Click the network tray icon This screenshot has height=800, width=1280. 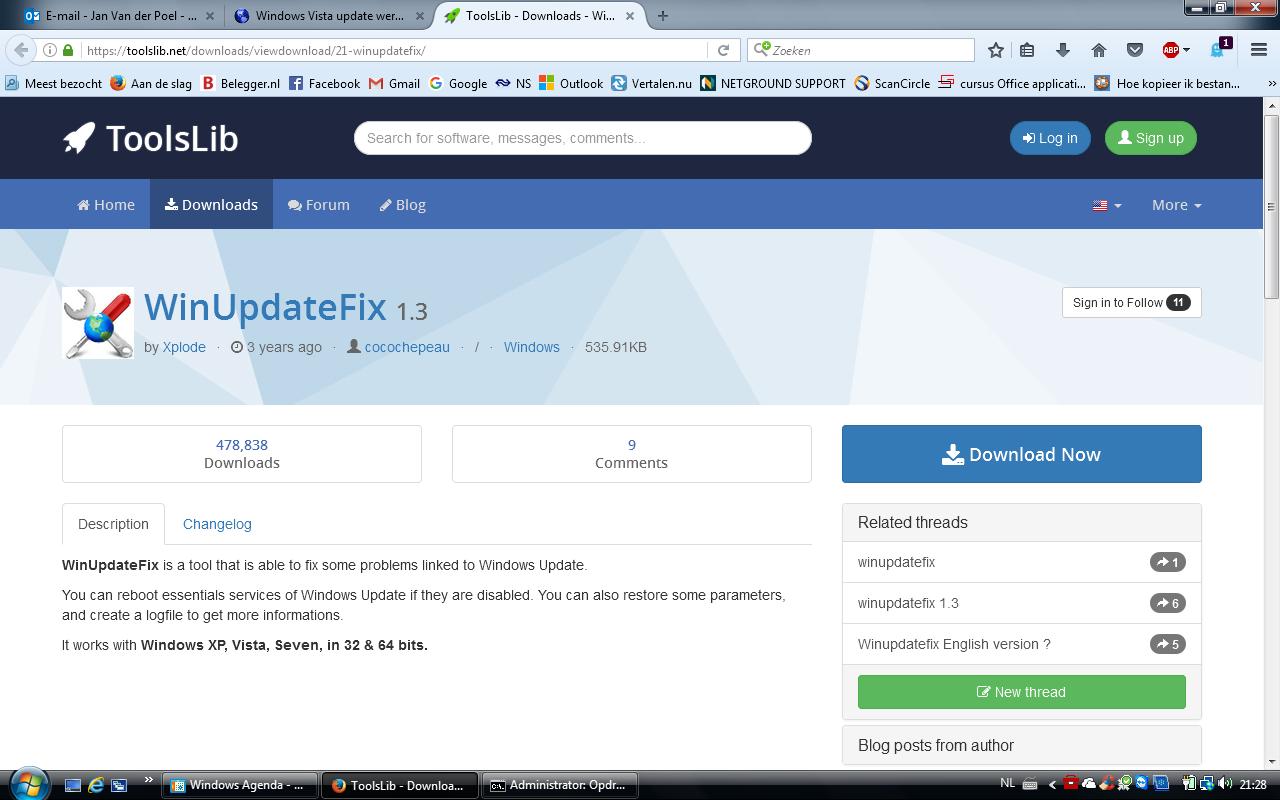(x=1206, y=784)
